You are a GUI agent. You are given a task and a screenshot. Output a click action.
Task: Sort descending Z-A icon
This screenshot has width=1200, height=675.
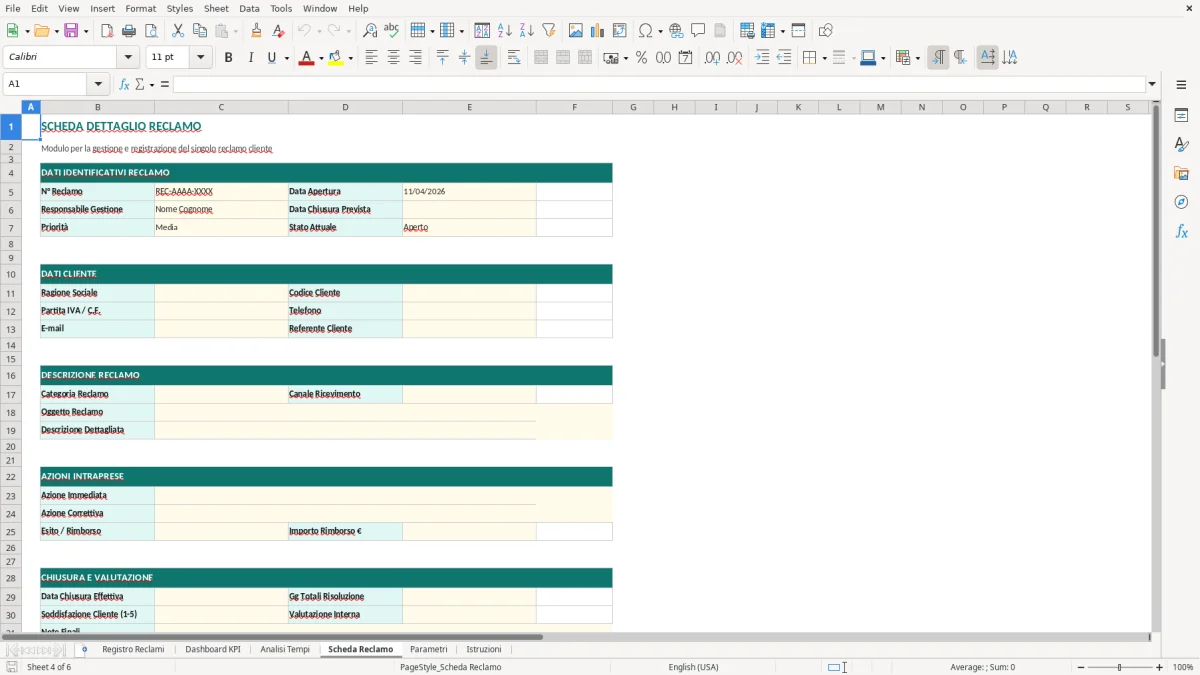pyautogui.click(x=527, y=31)
